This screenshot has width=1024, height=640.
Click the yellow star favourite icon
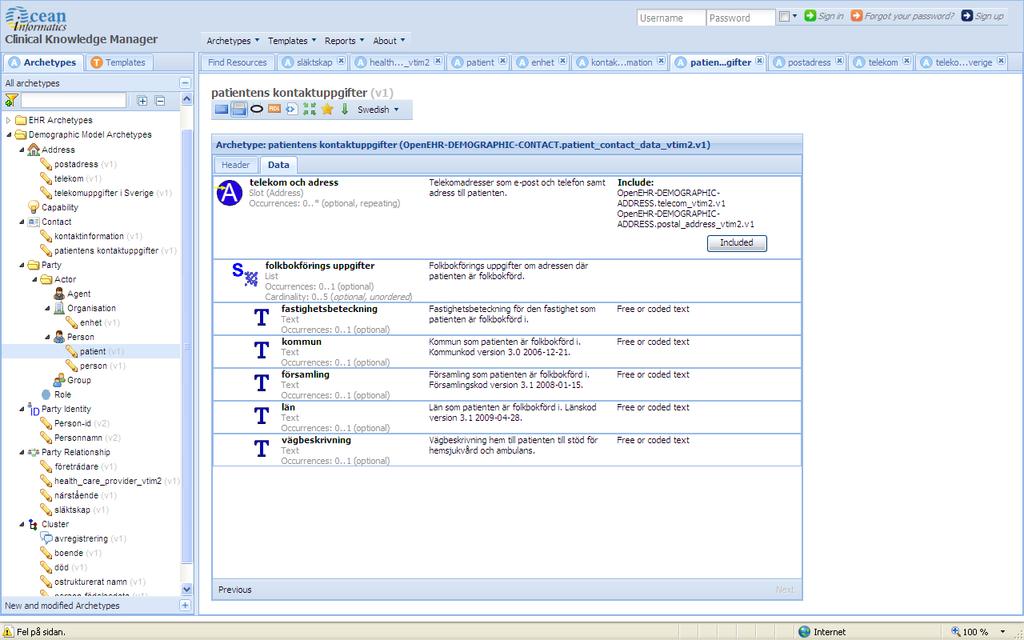[327, 110]
